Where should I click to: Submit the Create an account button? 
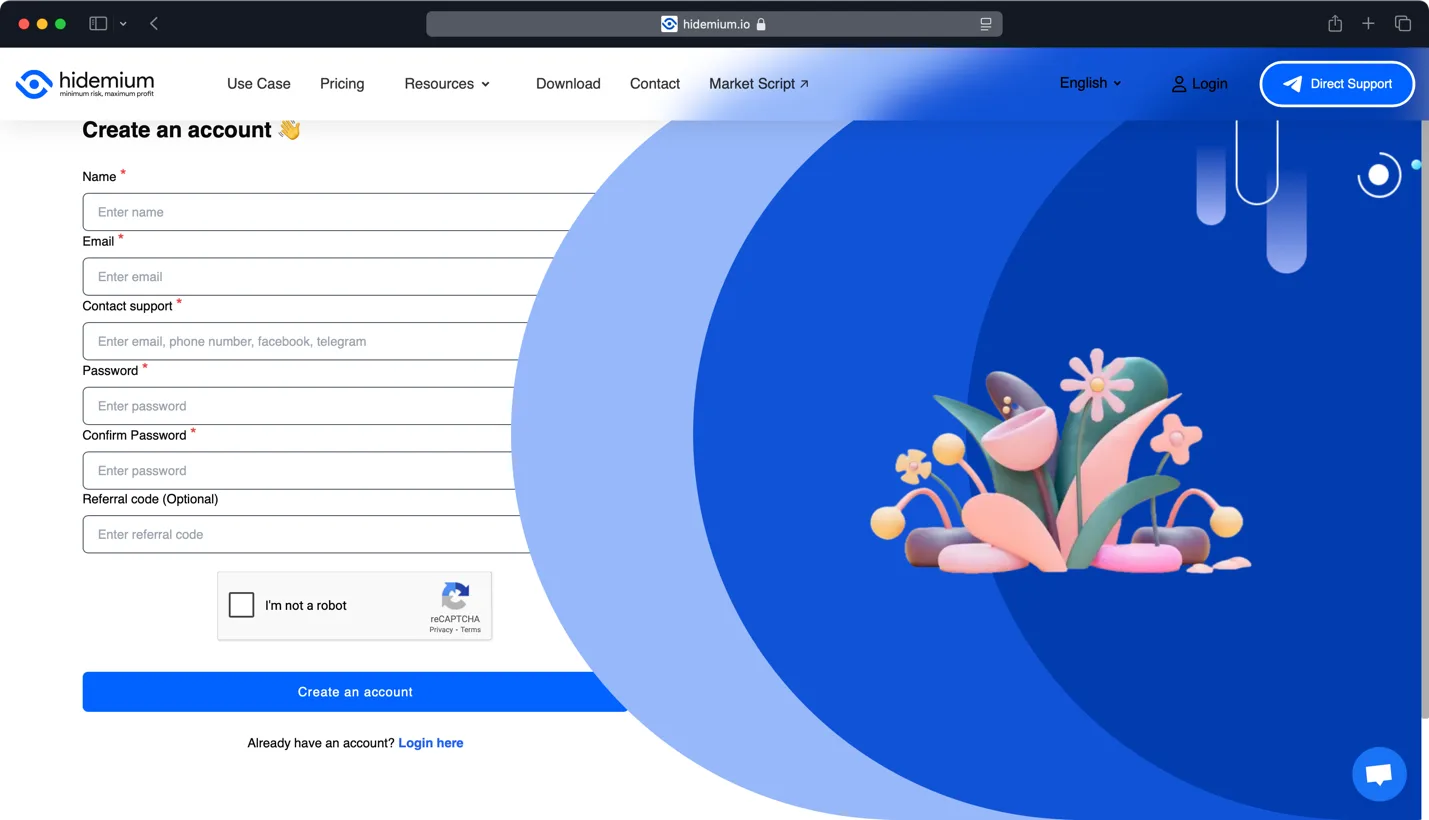tap(355, 692)
